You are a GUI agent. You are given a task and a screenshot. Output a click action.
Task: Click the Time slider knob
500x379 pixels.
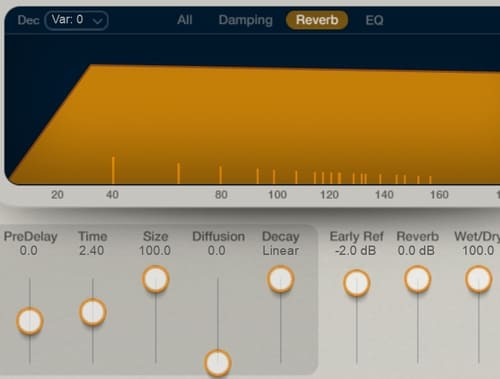[93, 312]
